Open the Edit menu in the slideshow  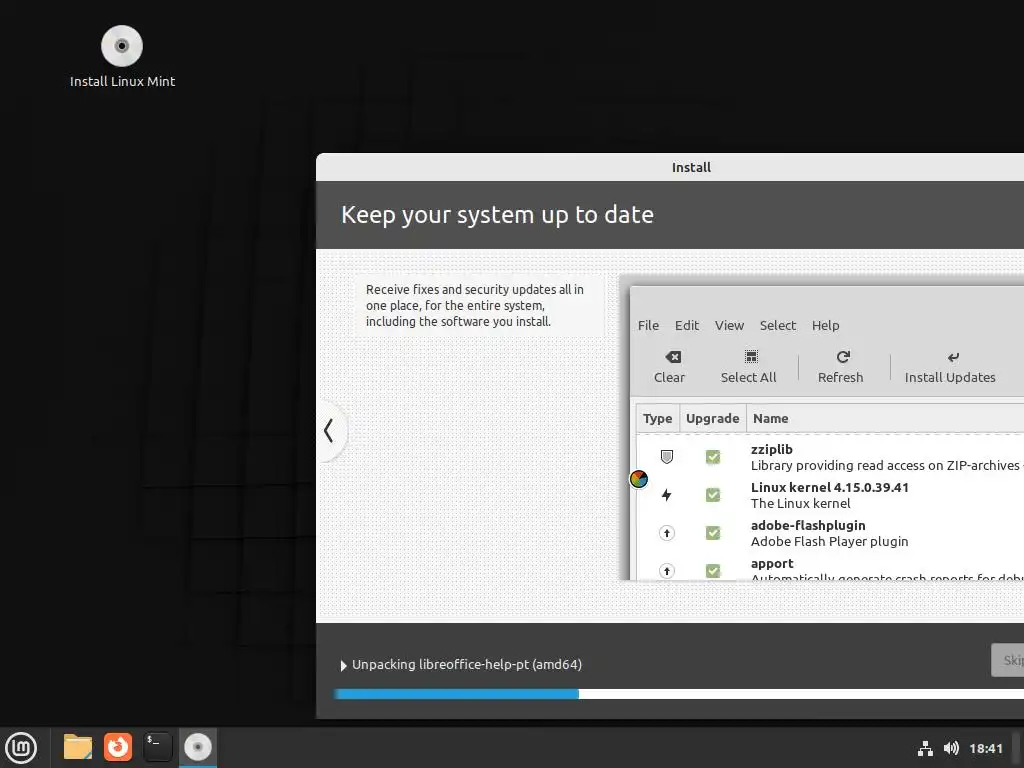tap(686, 325)
